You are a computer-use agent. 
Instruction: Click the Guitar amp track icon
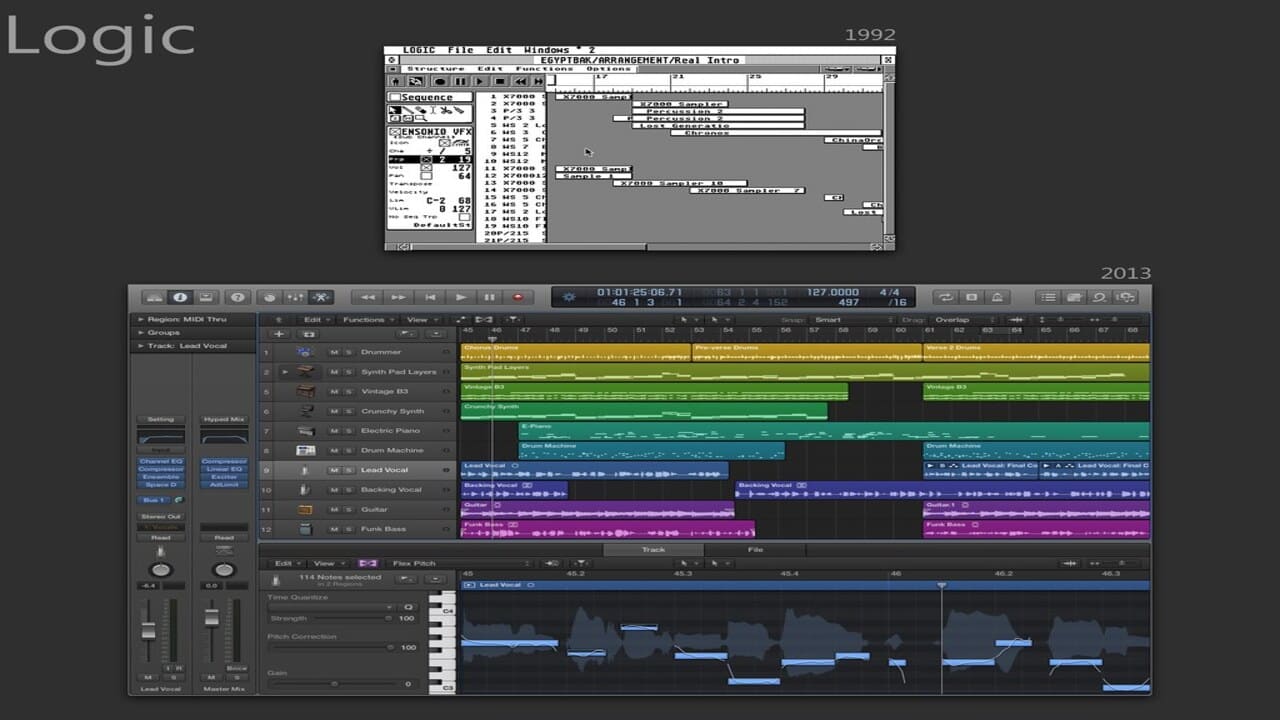click(305, 509)
